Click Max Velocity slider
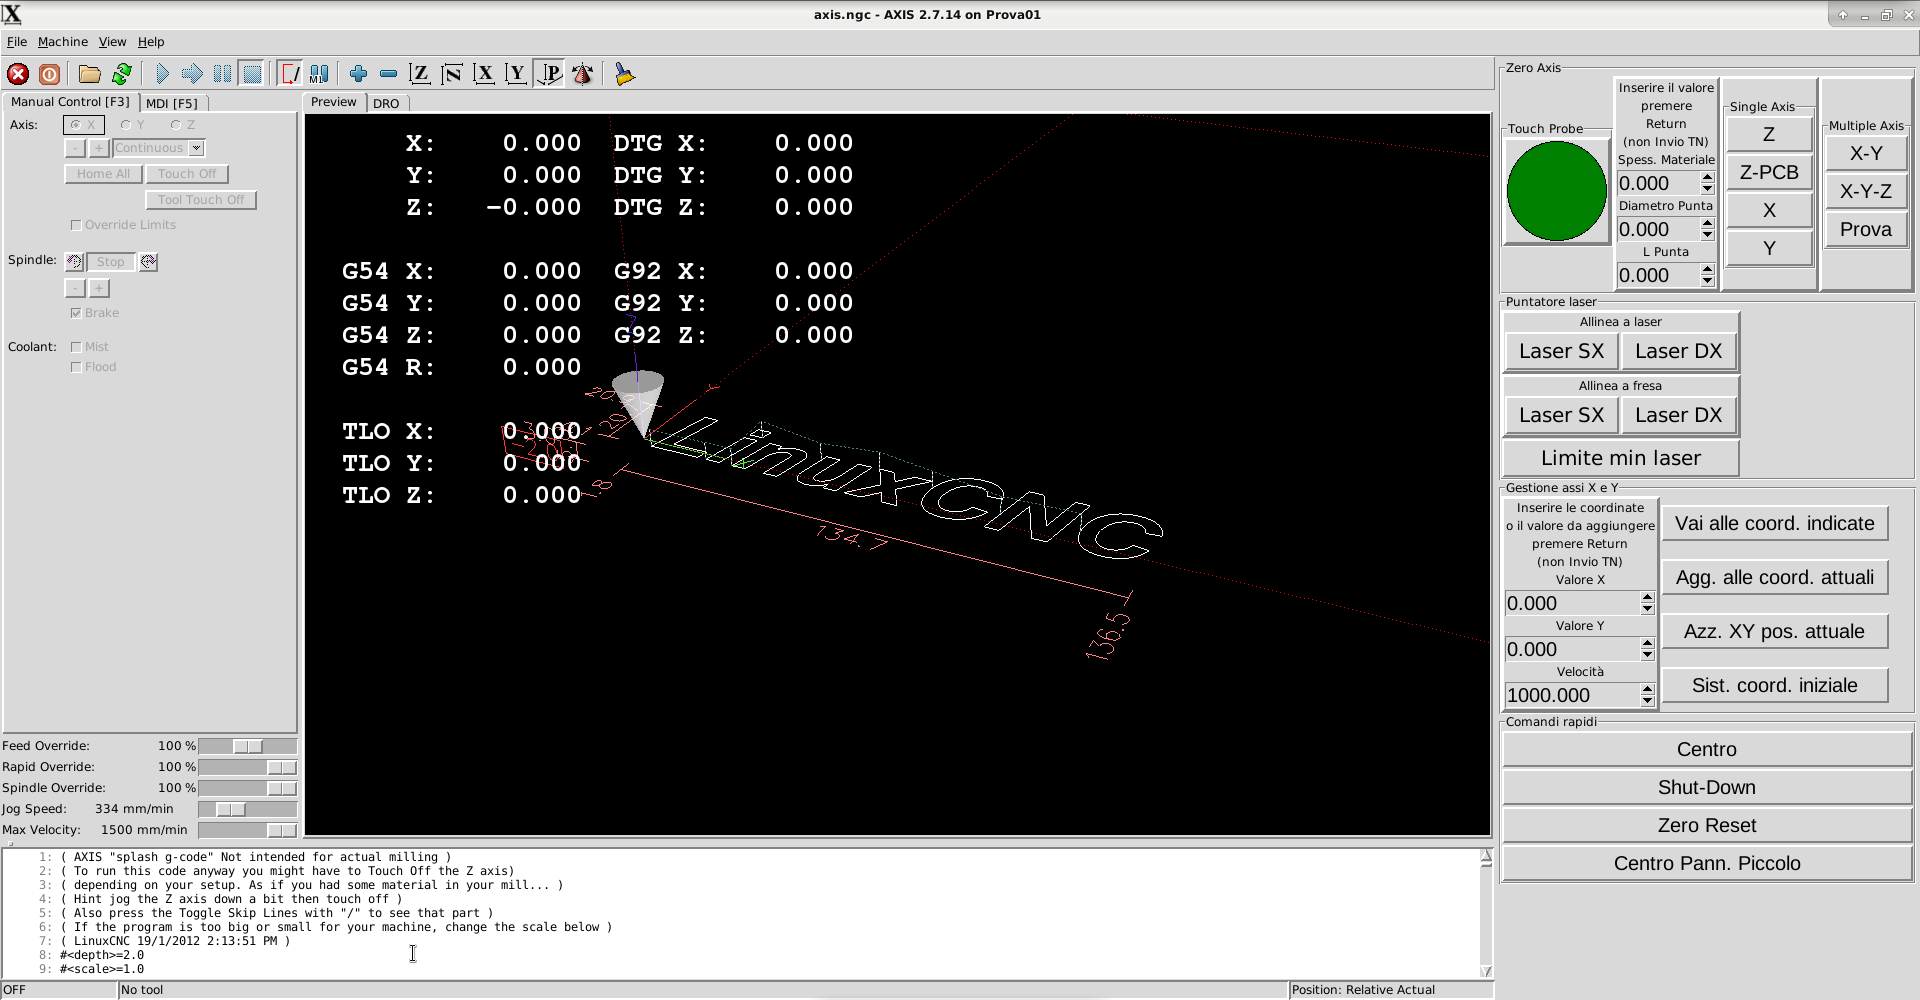Viewport: 1920px width, 1000px height. 247,830
